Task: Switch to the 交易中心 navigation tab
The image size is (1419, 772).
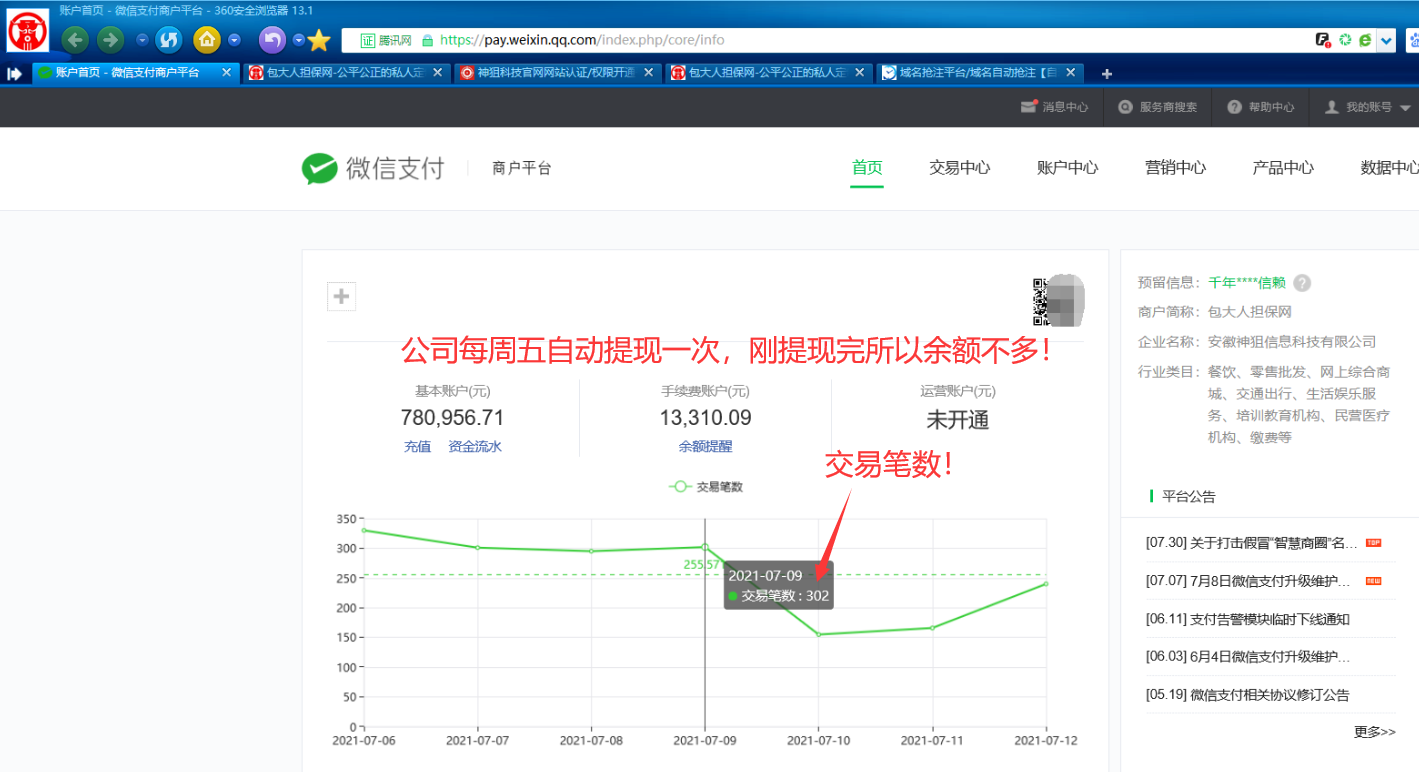Action: tap(959, 168)
